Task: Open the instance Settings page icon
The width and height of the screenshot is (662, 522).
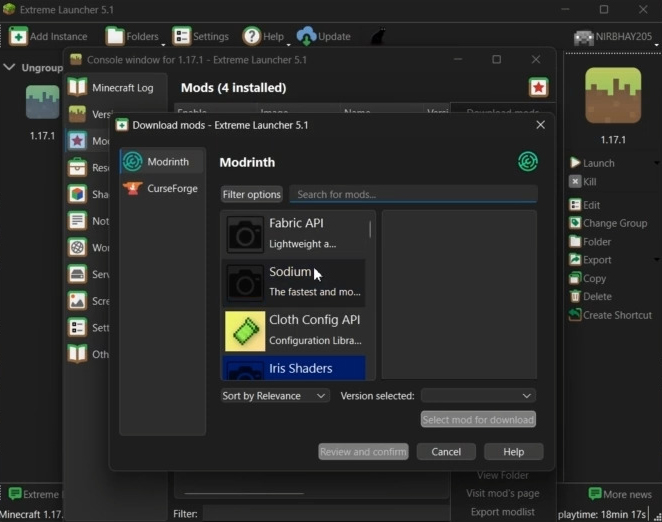Action: [x=77, y=327]
